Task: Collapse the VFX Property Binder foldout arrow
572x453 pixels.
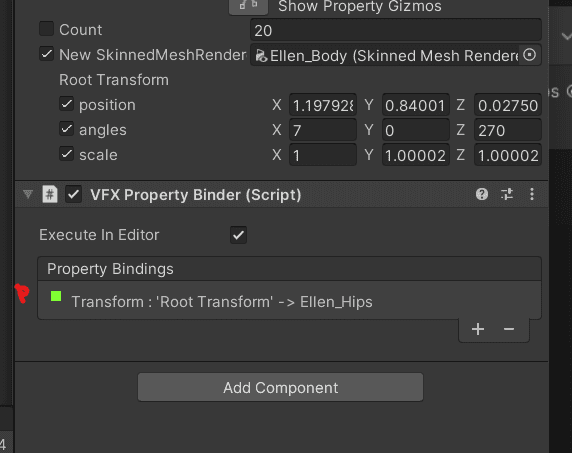Action: point(28,194)
